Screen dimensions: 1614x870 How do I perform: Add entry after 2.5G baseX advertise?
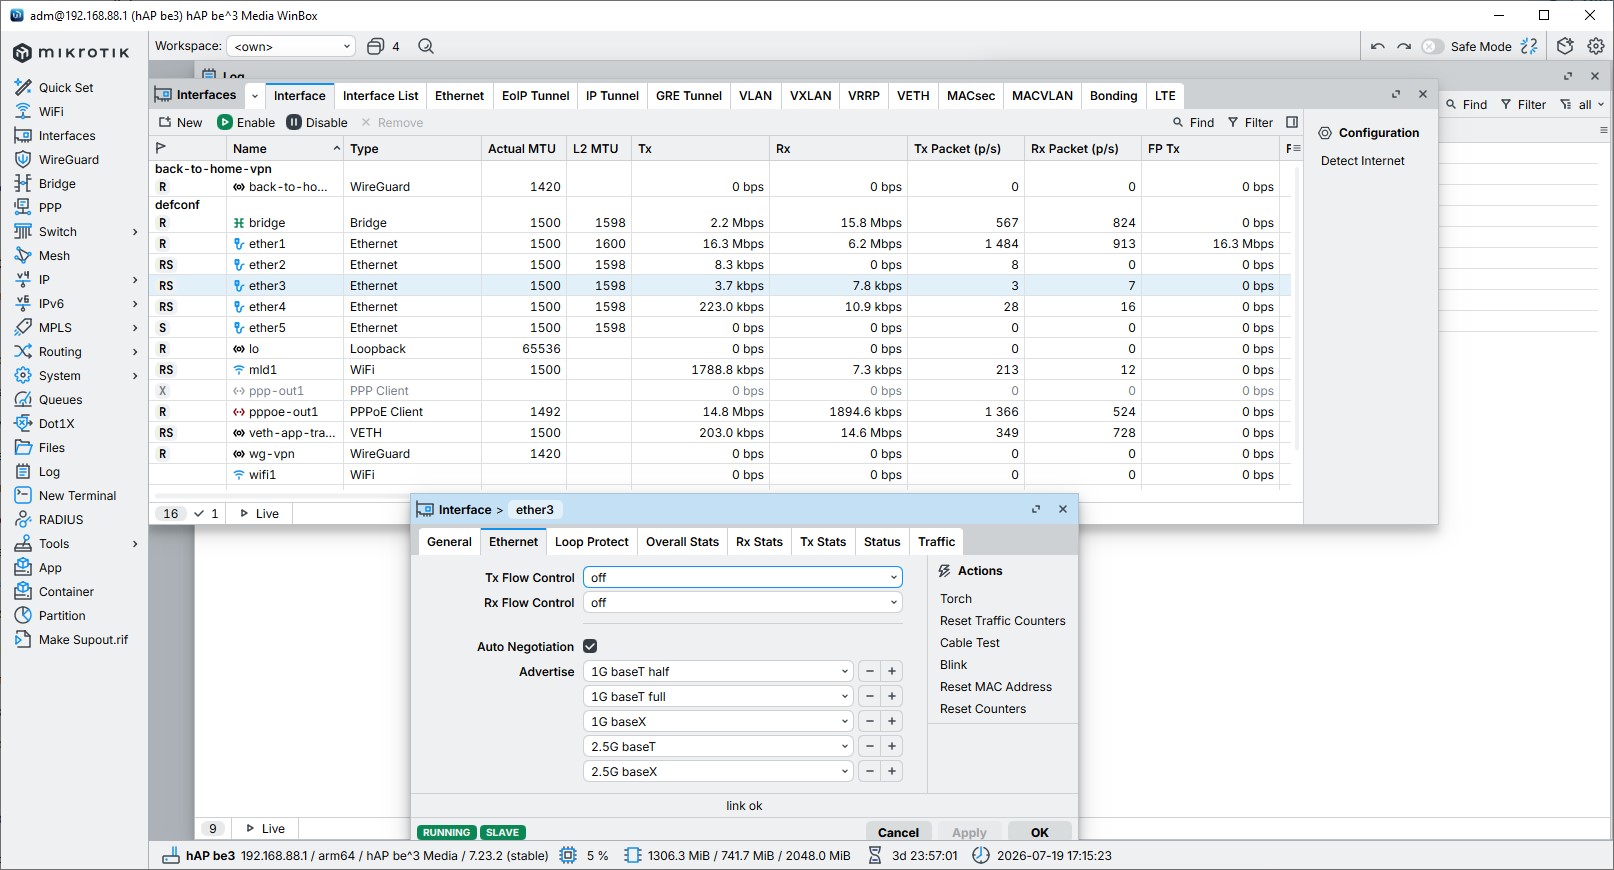tap(892, 771)
